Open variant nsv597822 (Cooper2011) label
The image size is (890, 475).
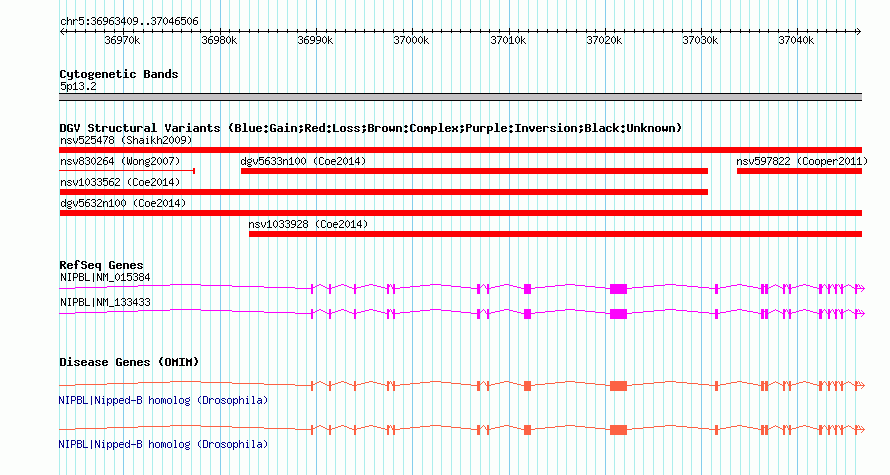[801, 161]
